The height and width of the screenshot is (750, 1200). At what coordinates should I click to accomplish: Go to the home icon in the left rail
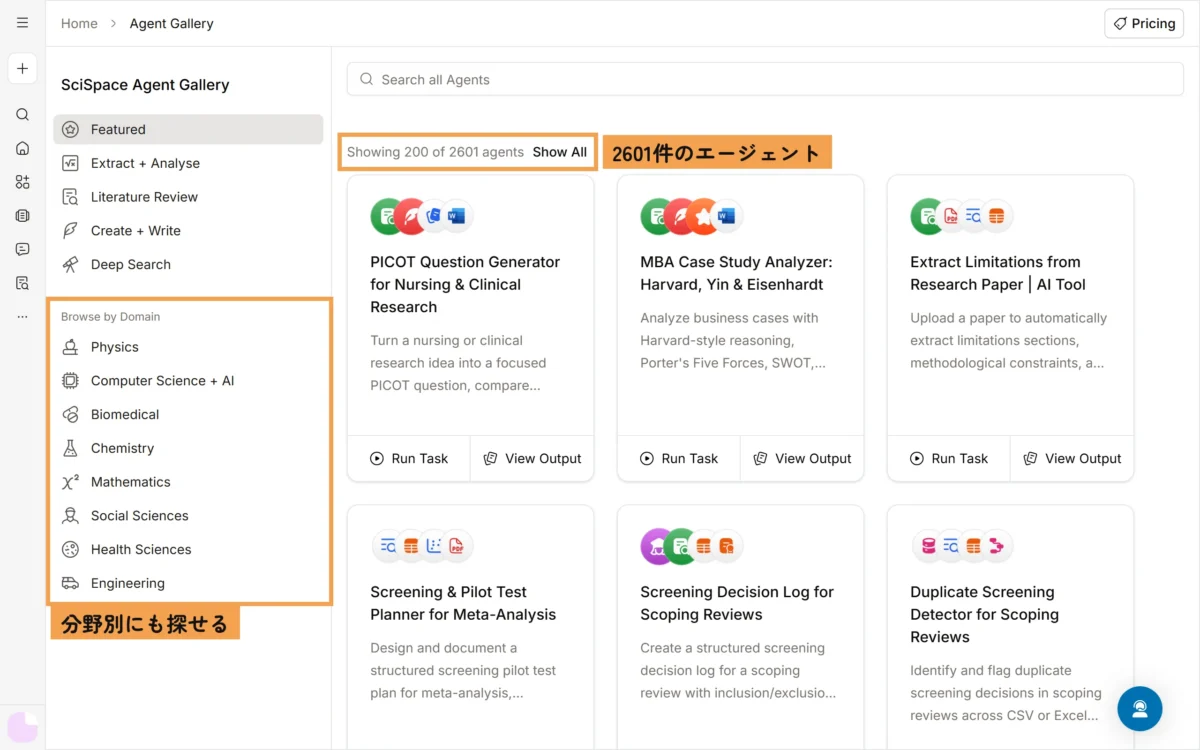click(22, 148)
